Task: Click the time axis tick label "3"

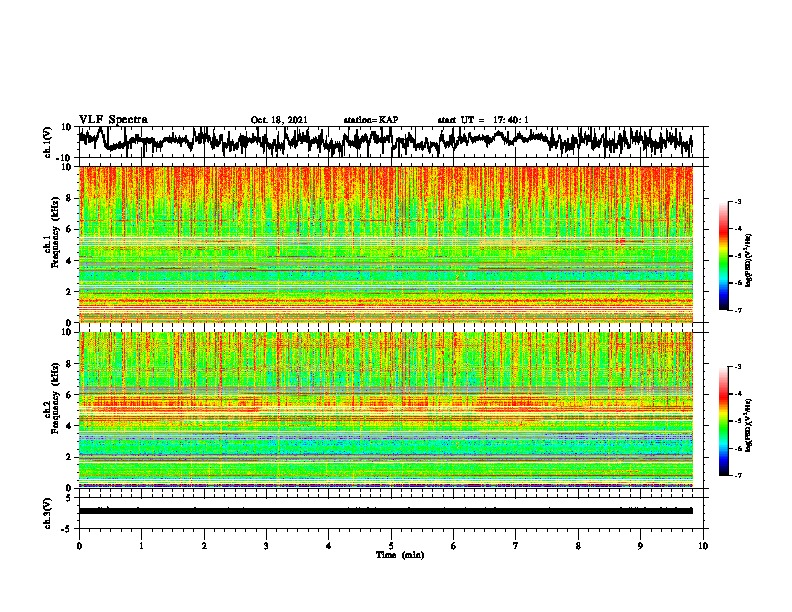Action: (266, 546)
